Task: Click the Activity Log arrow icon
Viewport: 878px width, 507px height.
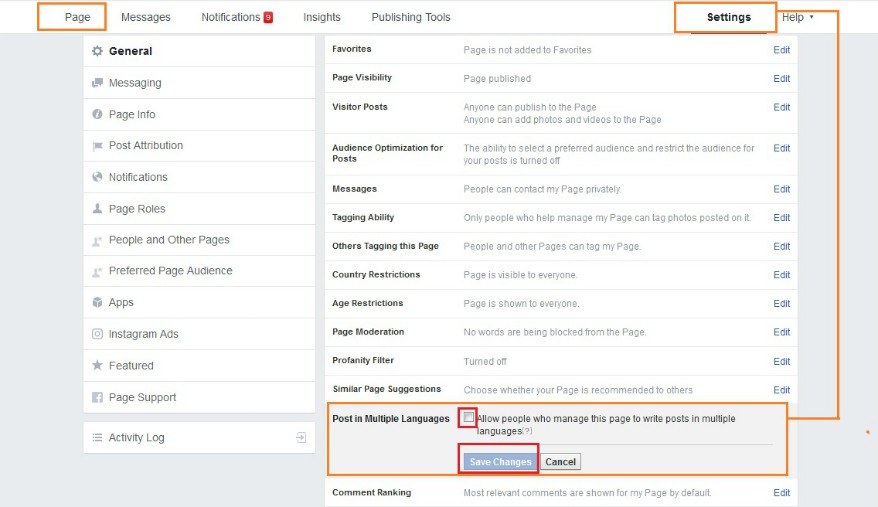Action: 300,437
